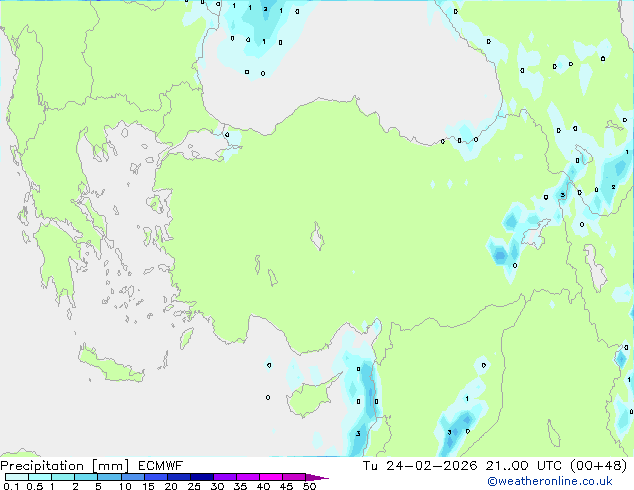Screen dimensions: 634x490
Task: Click the 'Precipitation [mm]' title text
Action: (65, 466)
